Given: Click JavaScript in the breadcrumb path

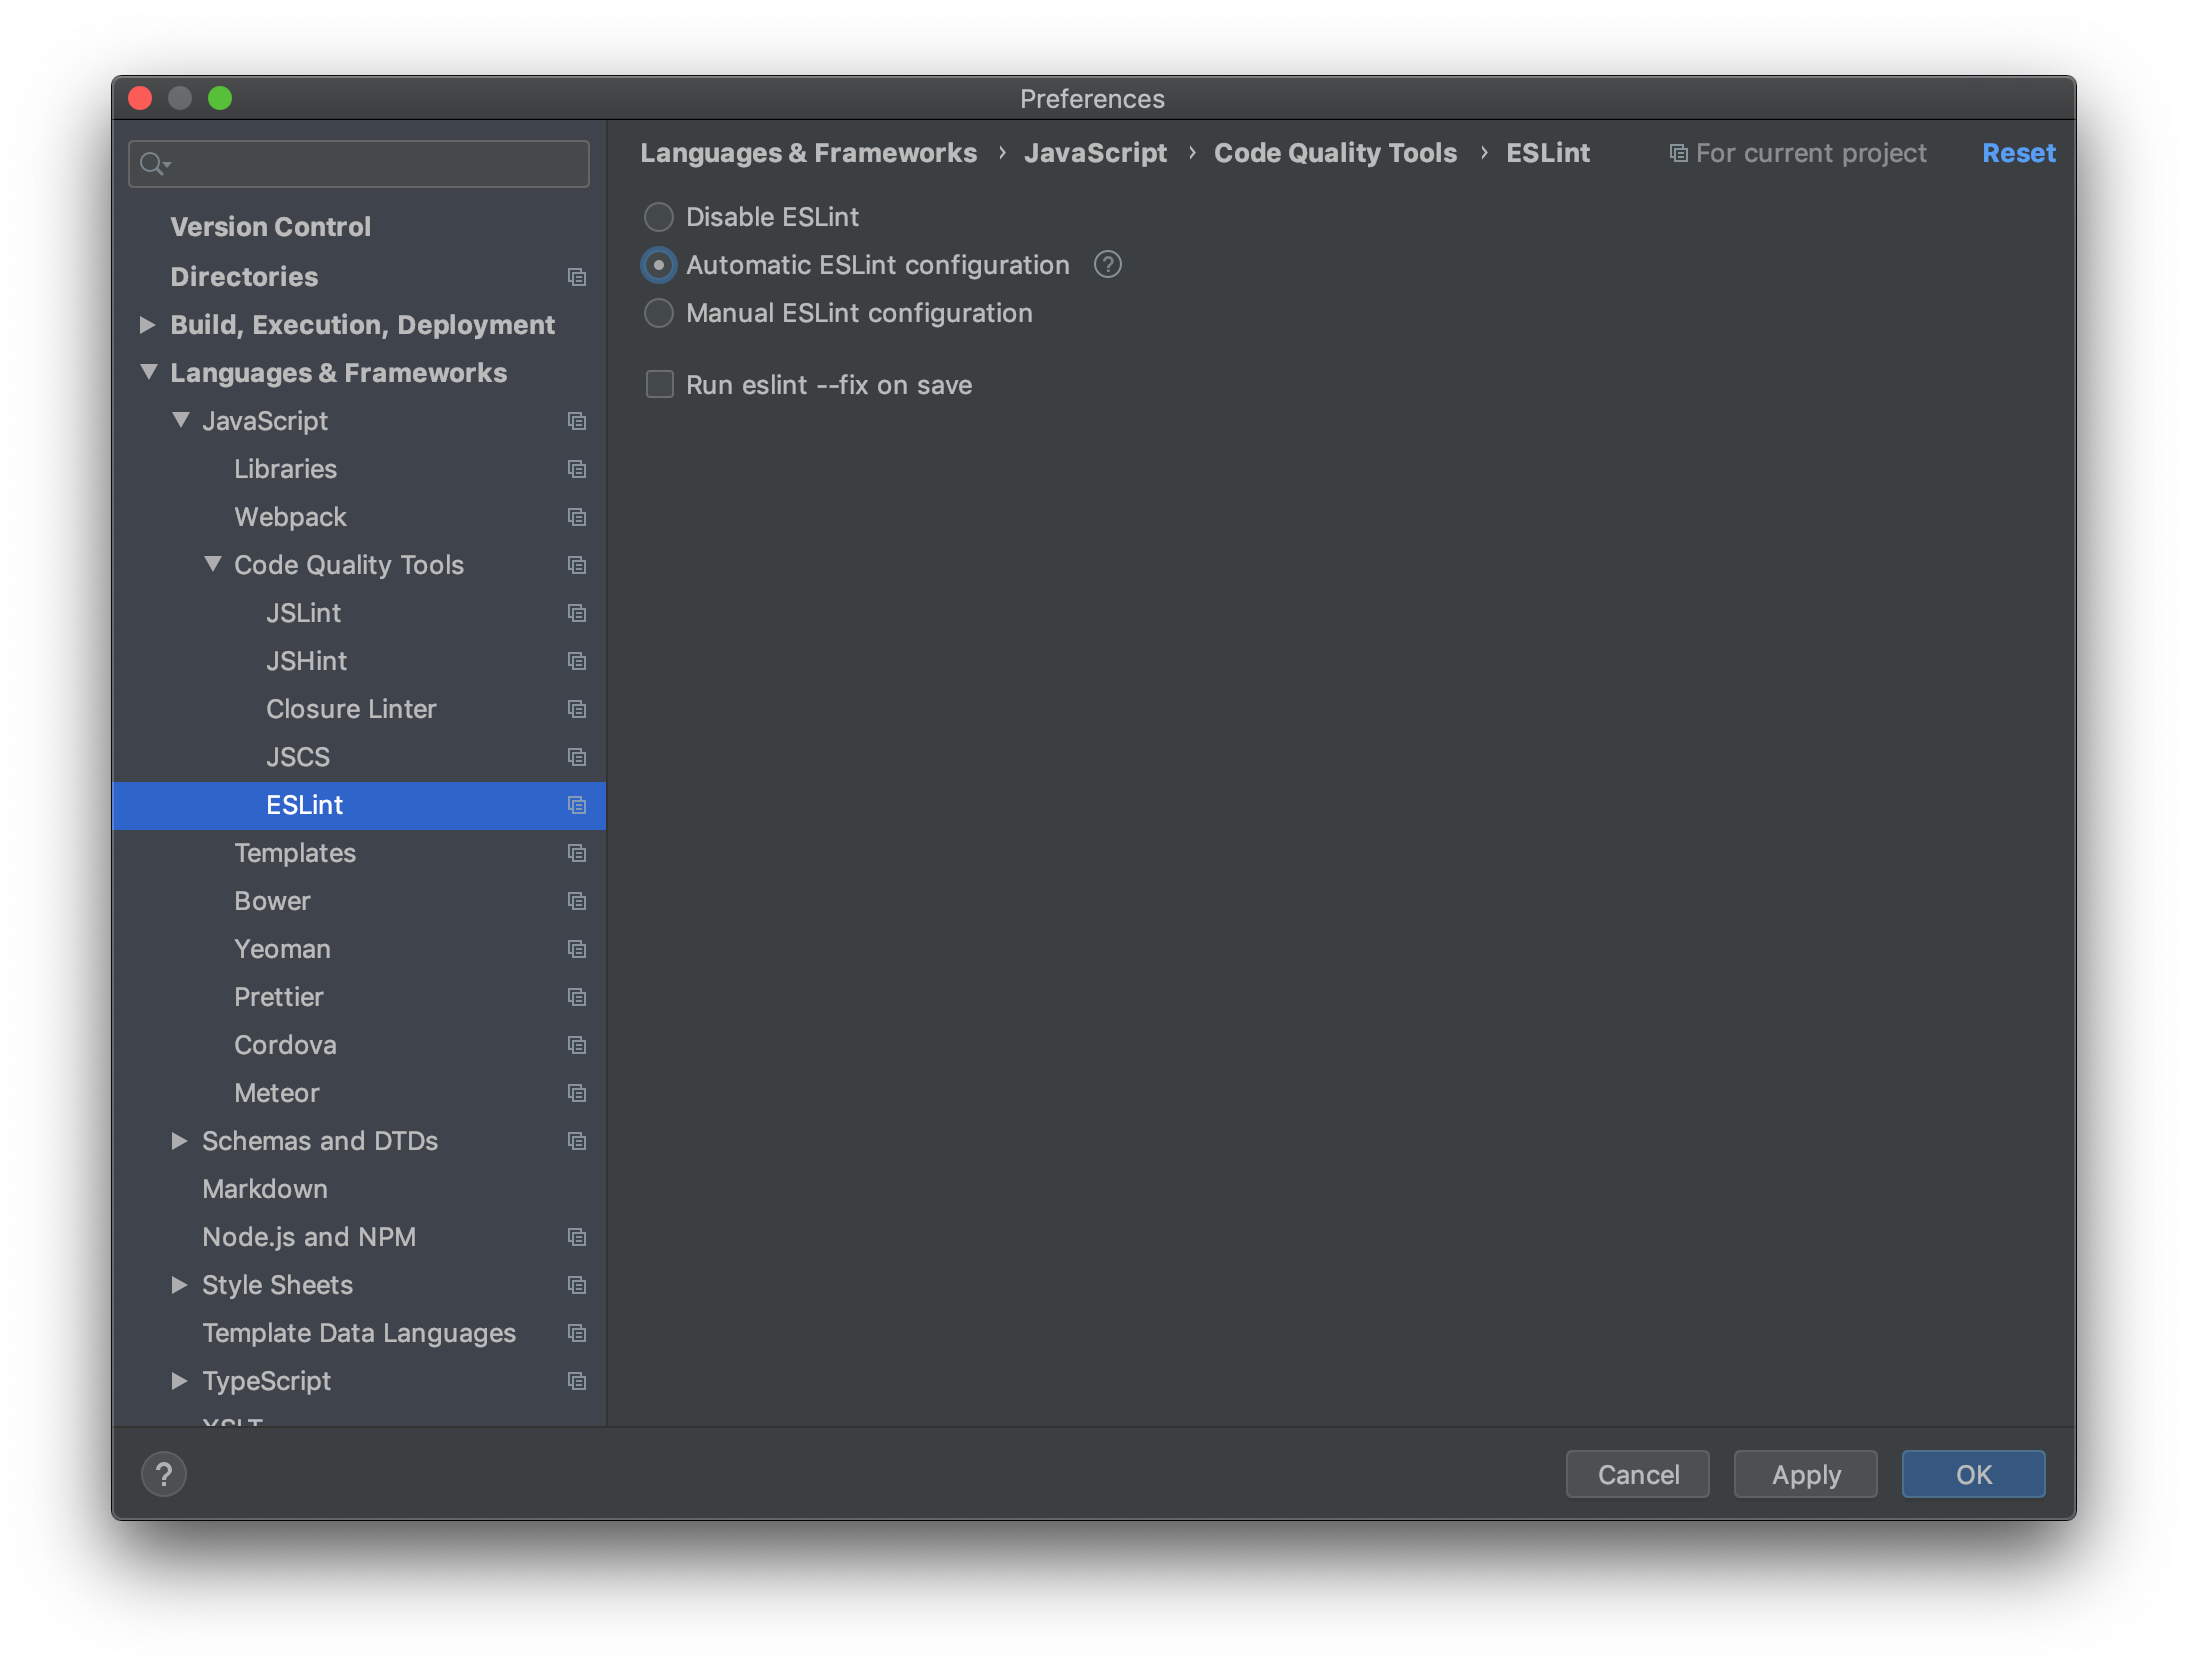Looking at the screenshot, I should 1095,153.
